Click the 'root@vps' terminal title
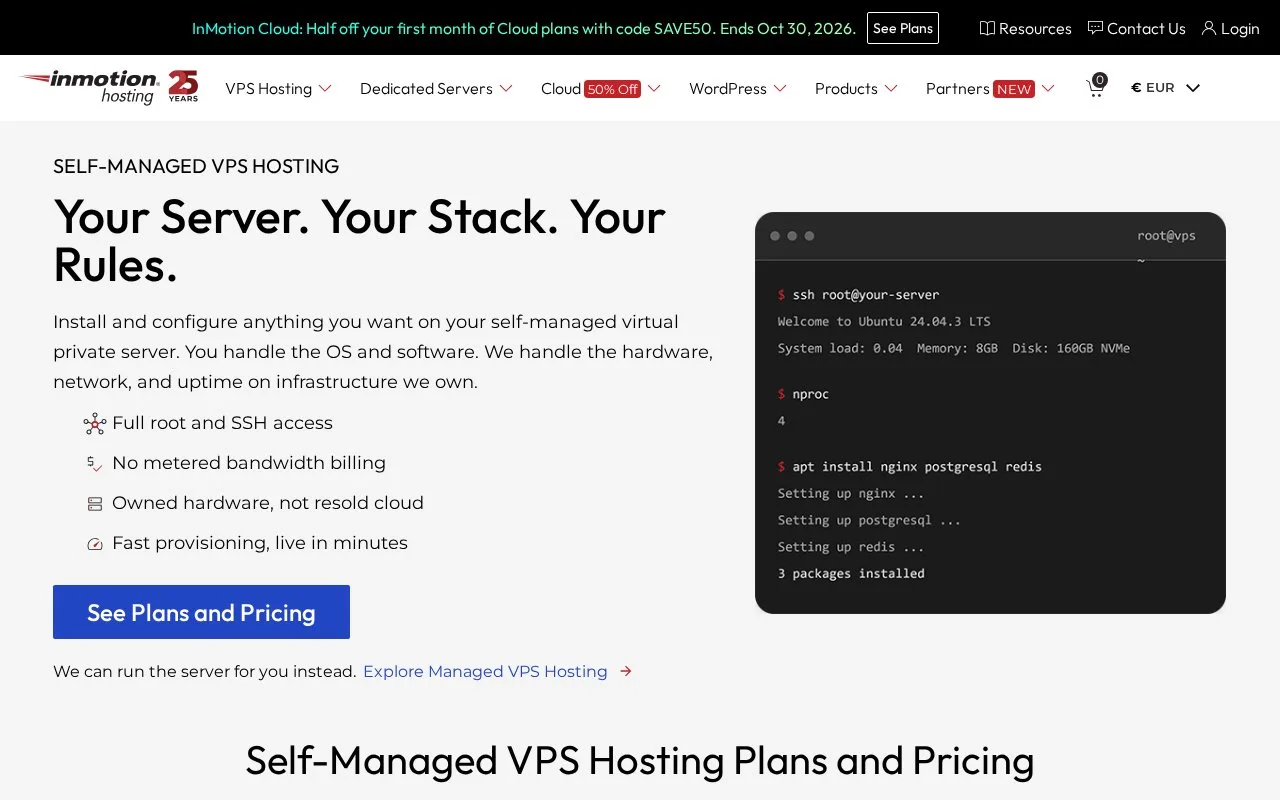Image resolution: width=1280 pixels, height=800 pixels. point(1166,236)
